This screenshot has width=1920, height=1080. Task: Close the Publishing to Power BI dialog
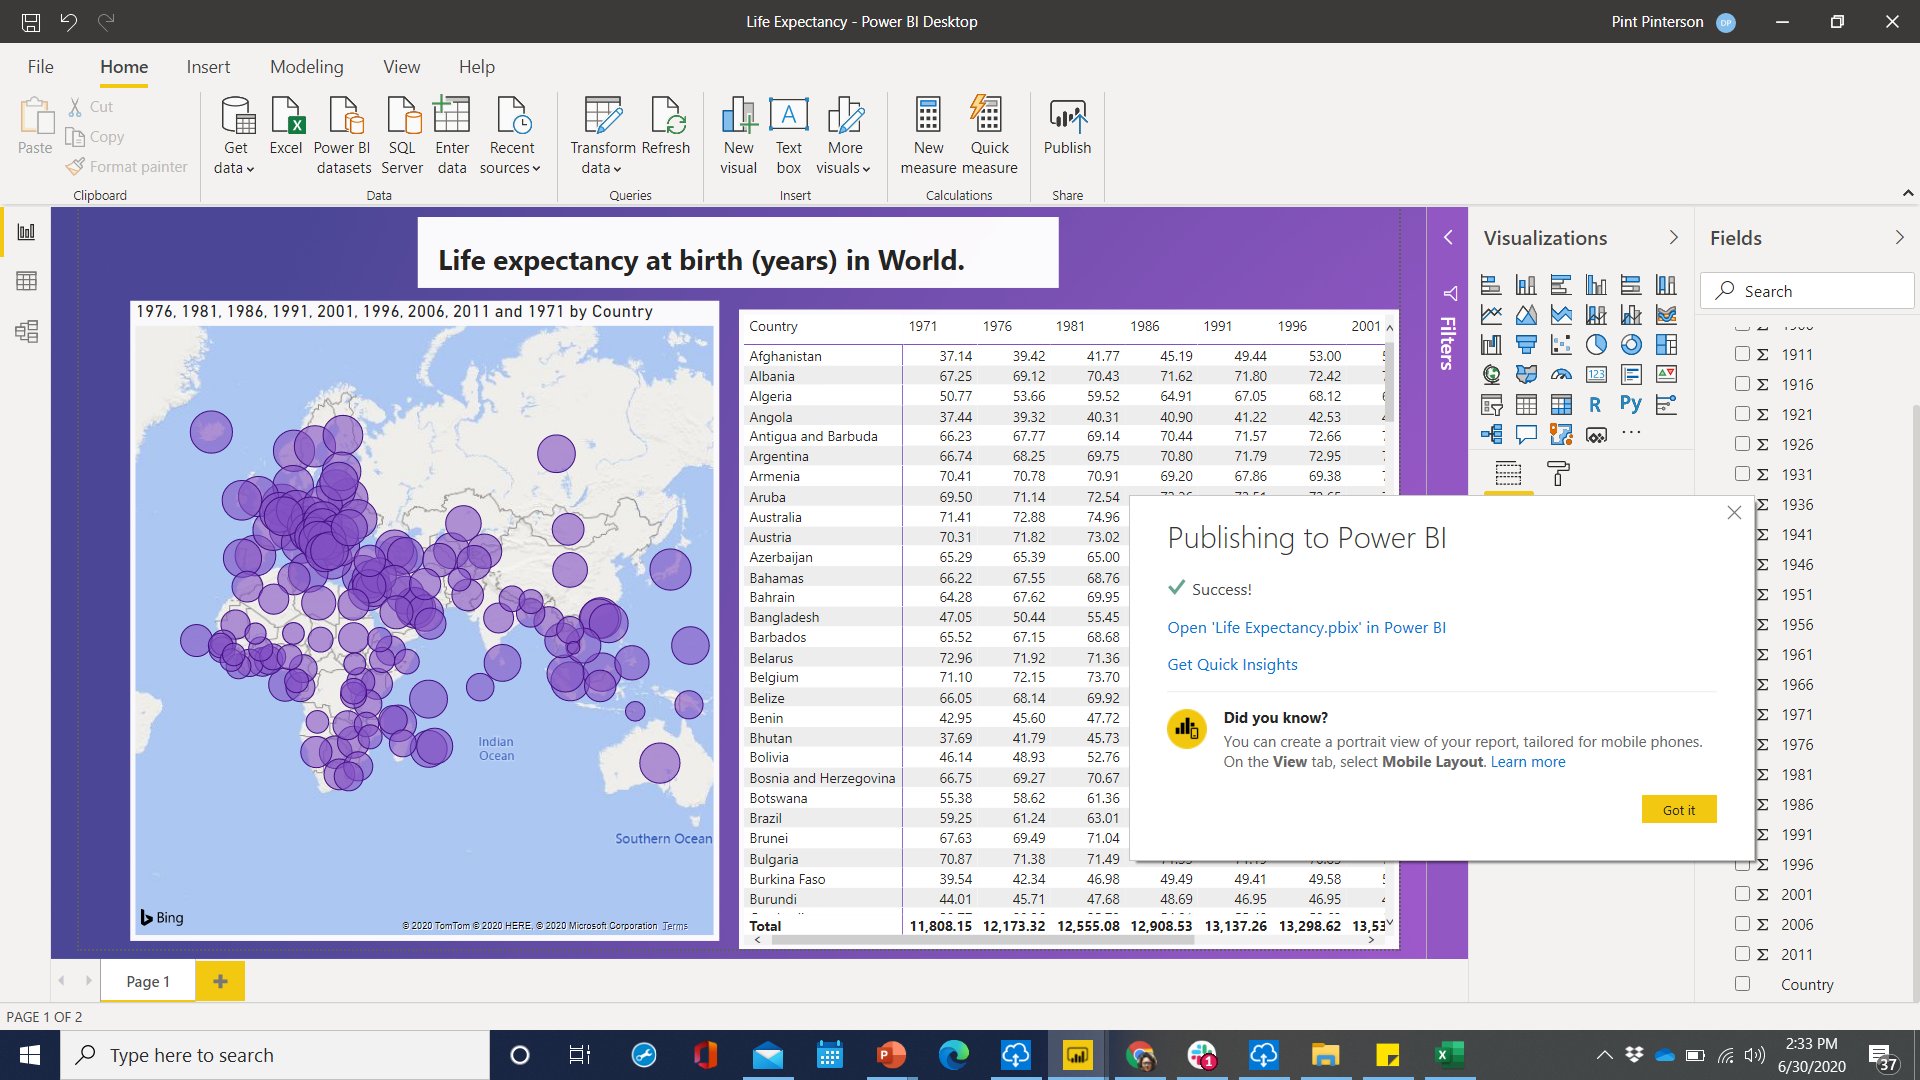pos(1734,512)
